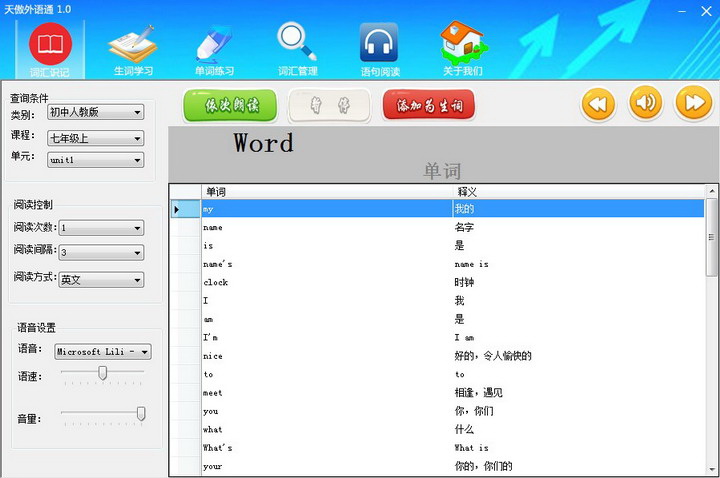The image size is (720, 478).
Task: Click the orange fast-forward next button
Action: click(x=693, y=103)
